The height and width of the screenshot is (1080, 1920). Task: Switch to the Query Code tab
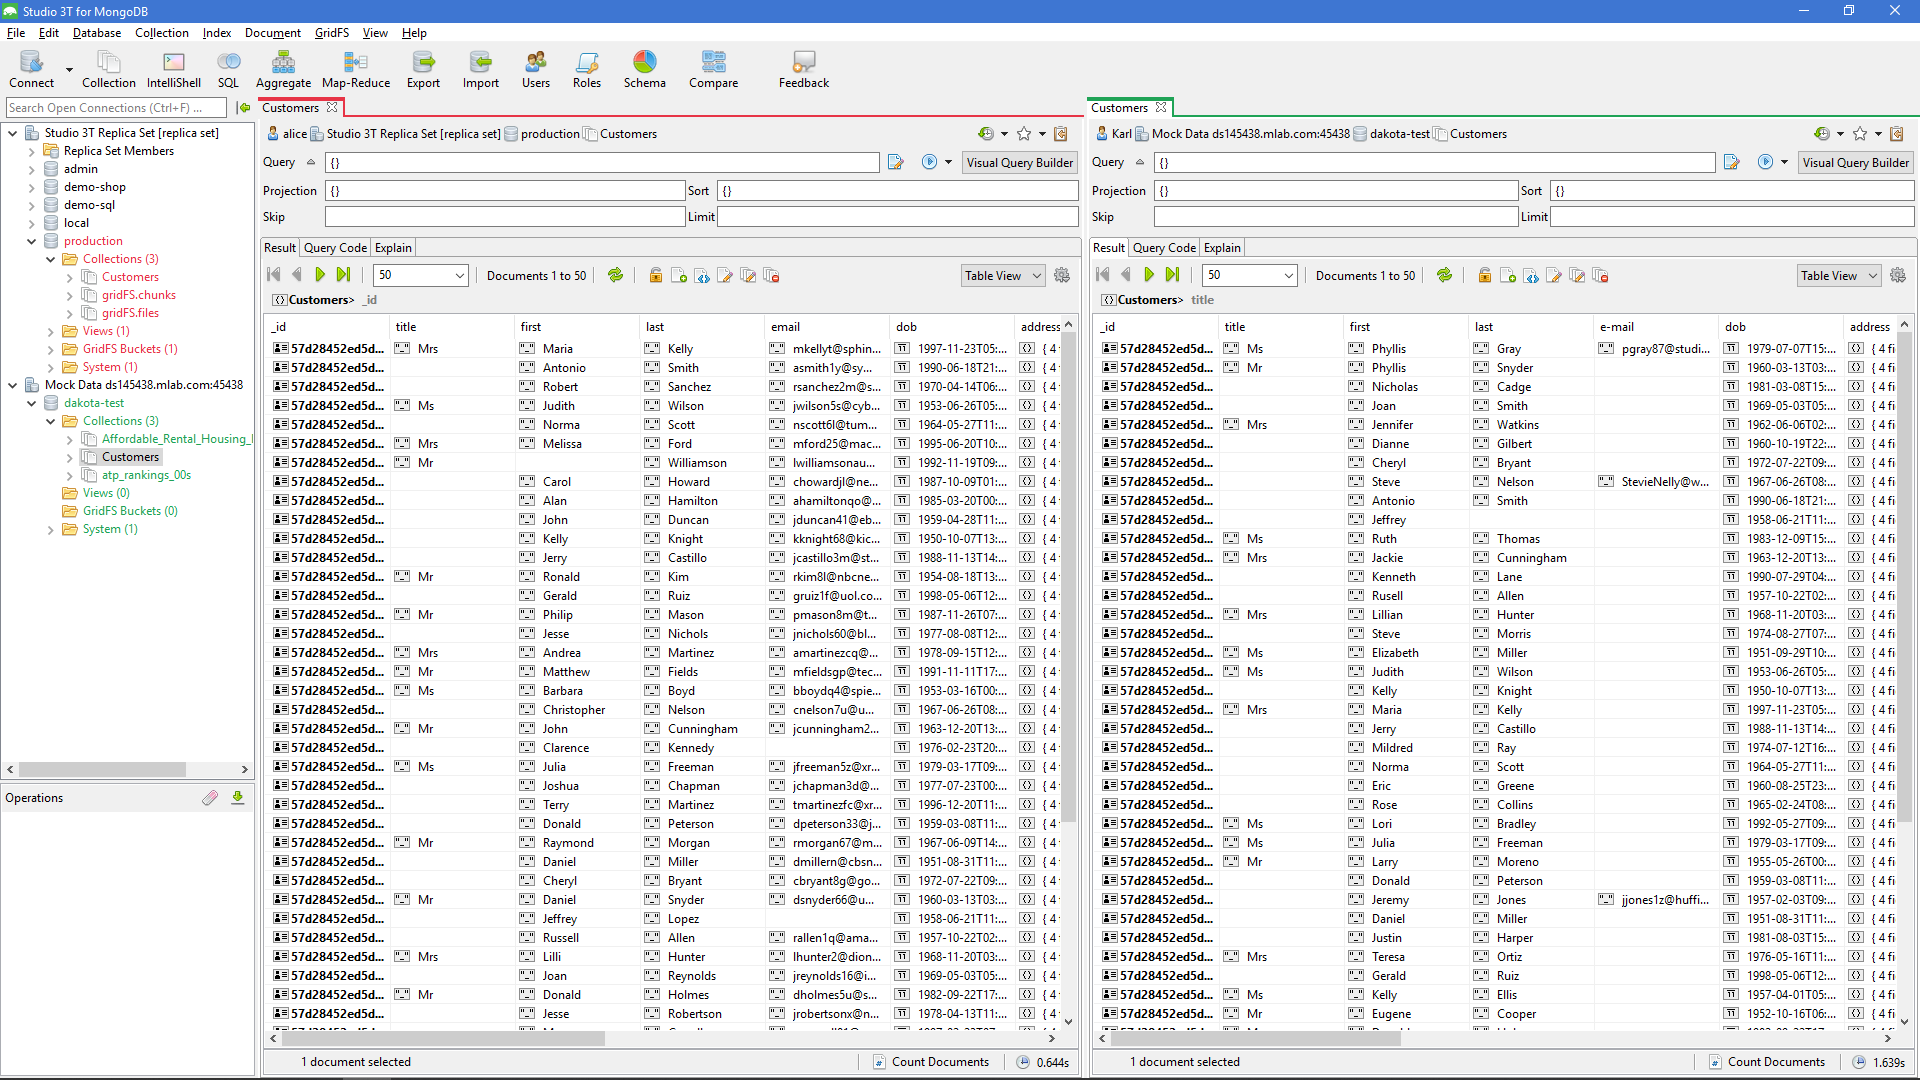334,247
